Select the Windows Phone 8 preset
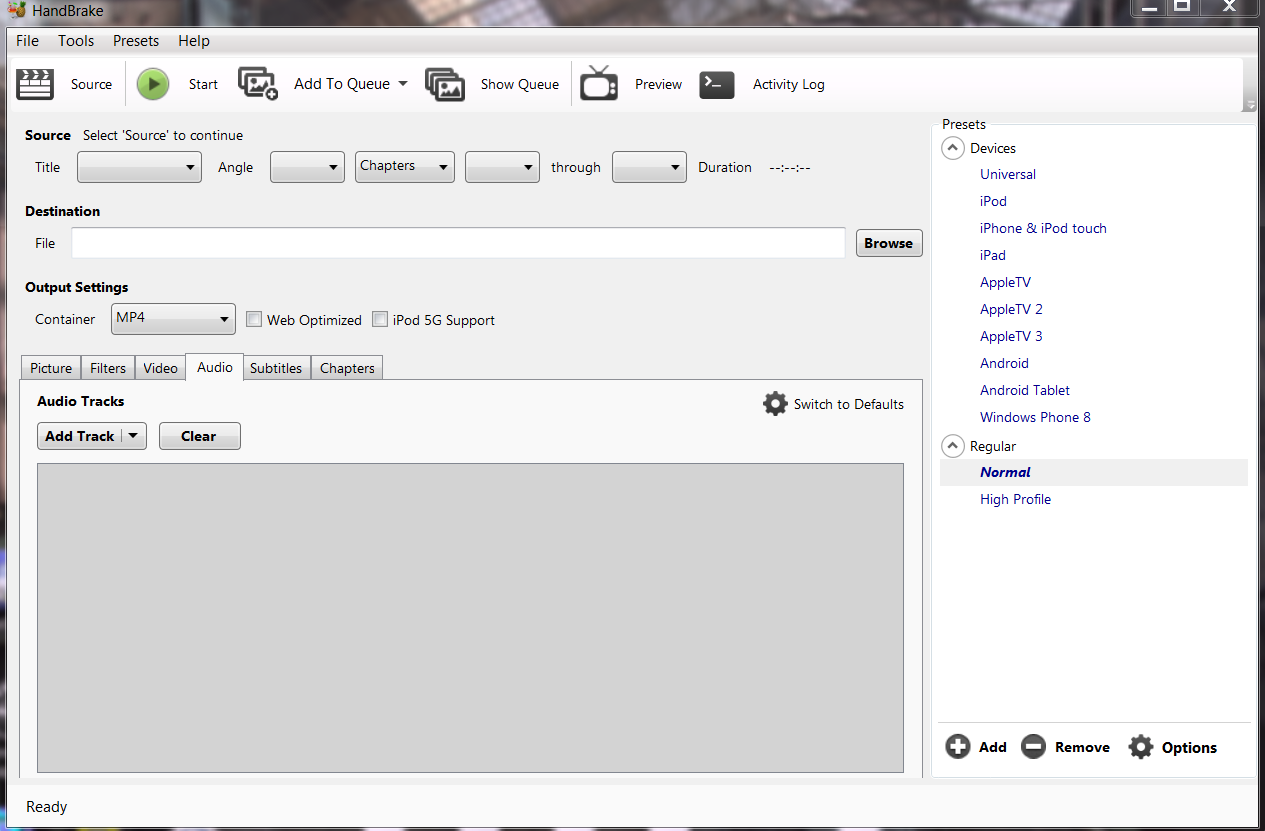The width and height of the screenshot is (1265, 831). pyautogui.click(x=1035, y=417)
